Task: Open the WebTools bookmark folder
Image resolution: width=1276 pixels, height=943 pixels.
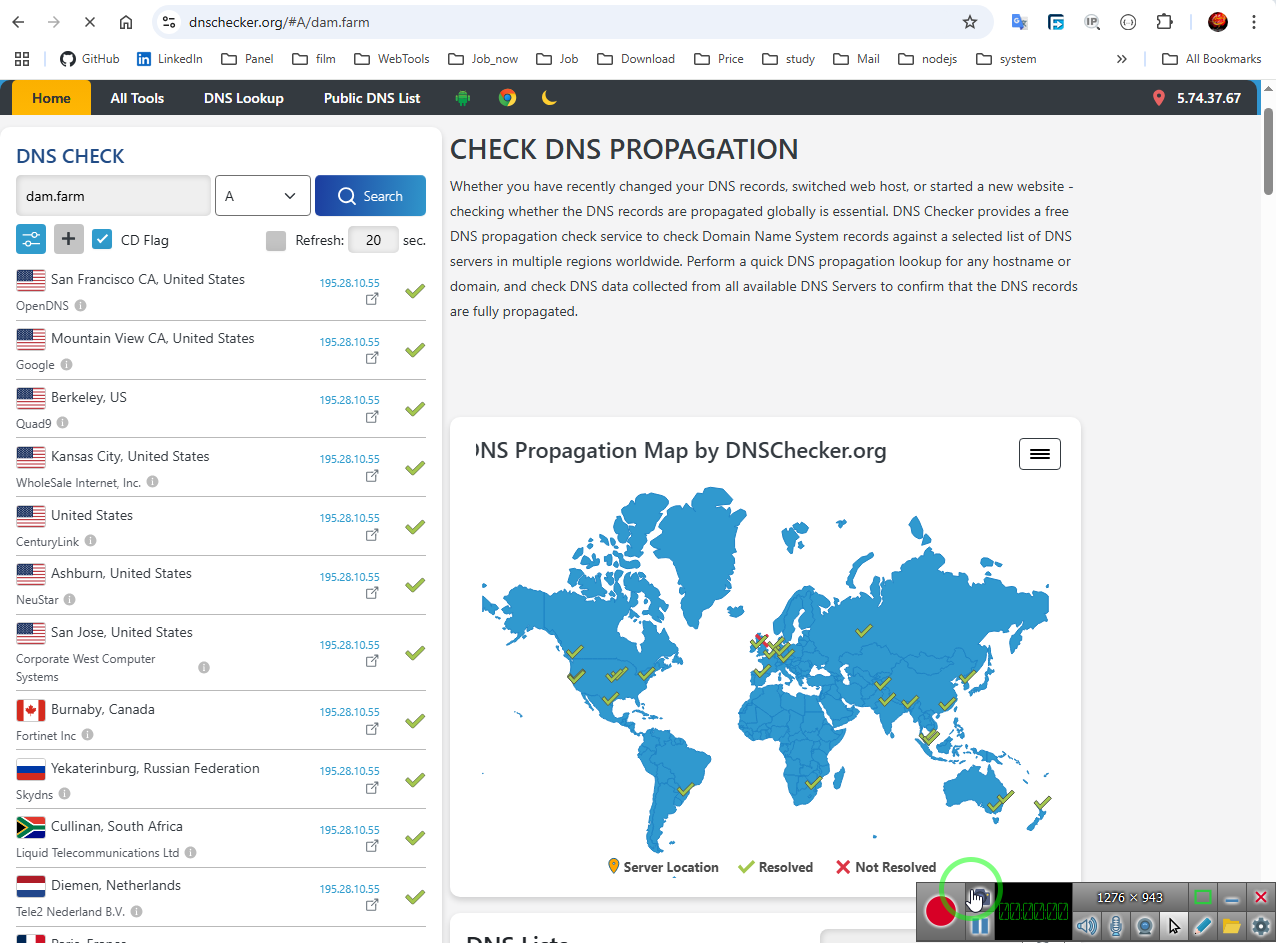Action: pos(391,59)
